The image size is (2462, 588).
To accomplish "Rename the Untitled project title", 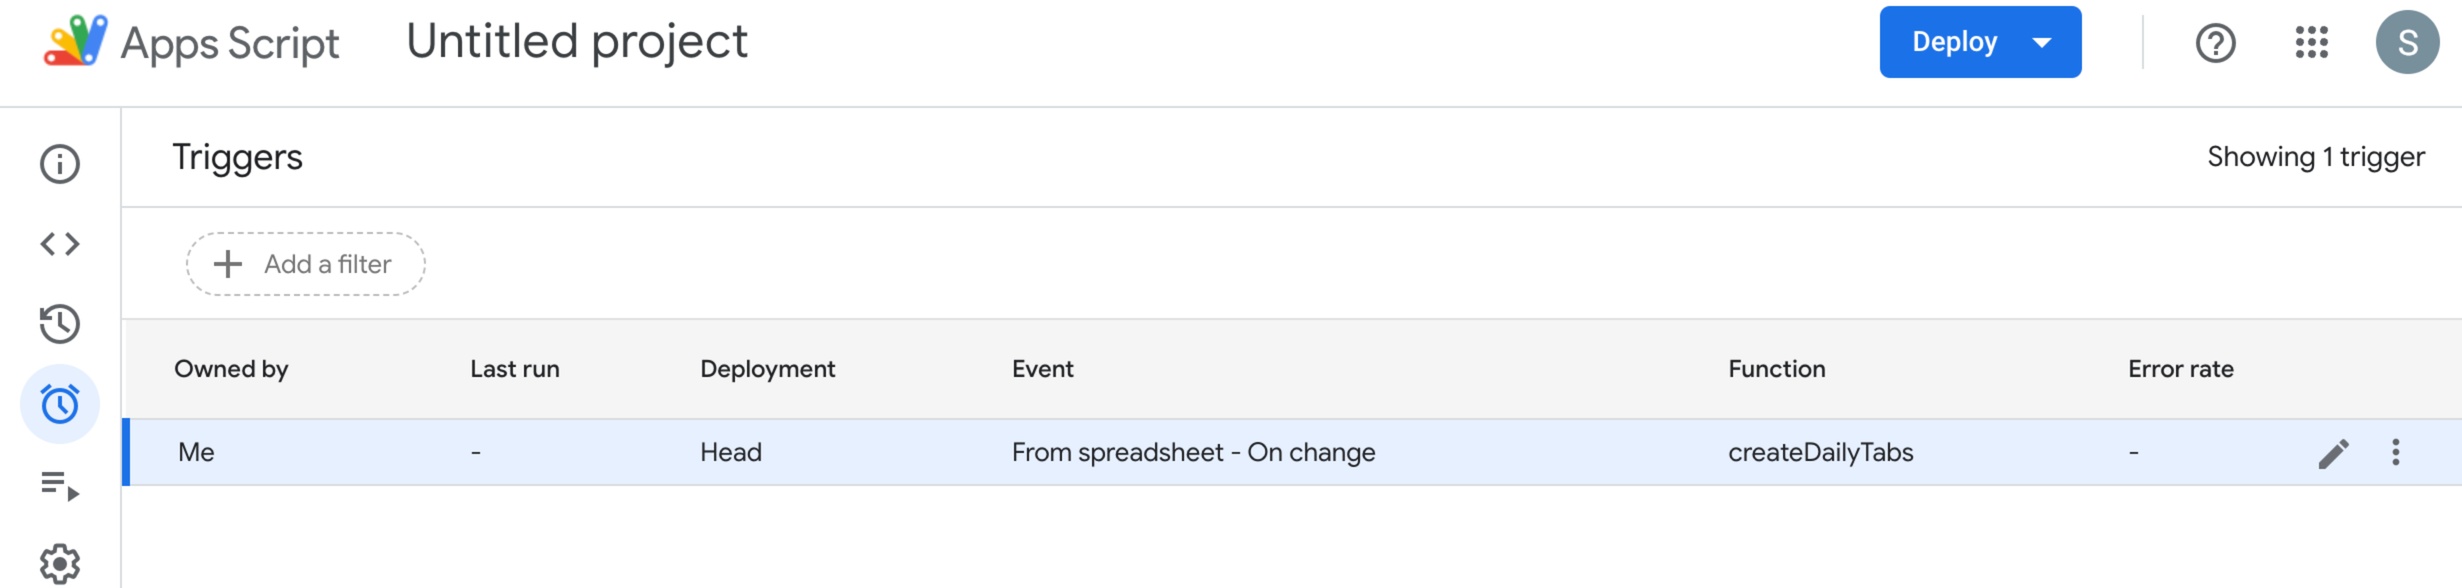I will click(x=577, y=42).
